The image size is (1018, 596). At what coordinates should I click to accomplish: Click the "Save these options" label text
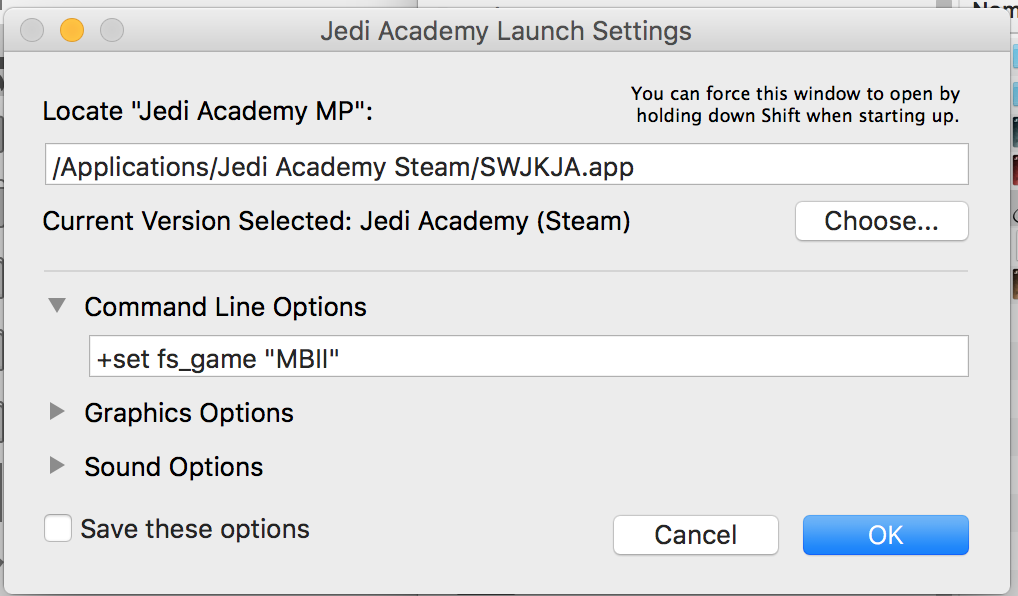(x=195, y=529)
